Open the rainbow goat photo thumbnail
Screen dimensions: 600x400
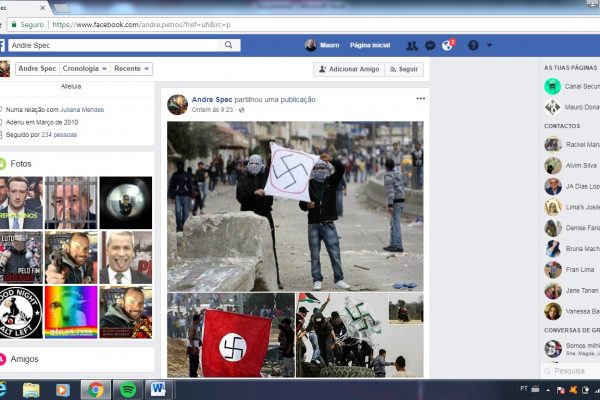[x=71, y=312]
